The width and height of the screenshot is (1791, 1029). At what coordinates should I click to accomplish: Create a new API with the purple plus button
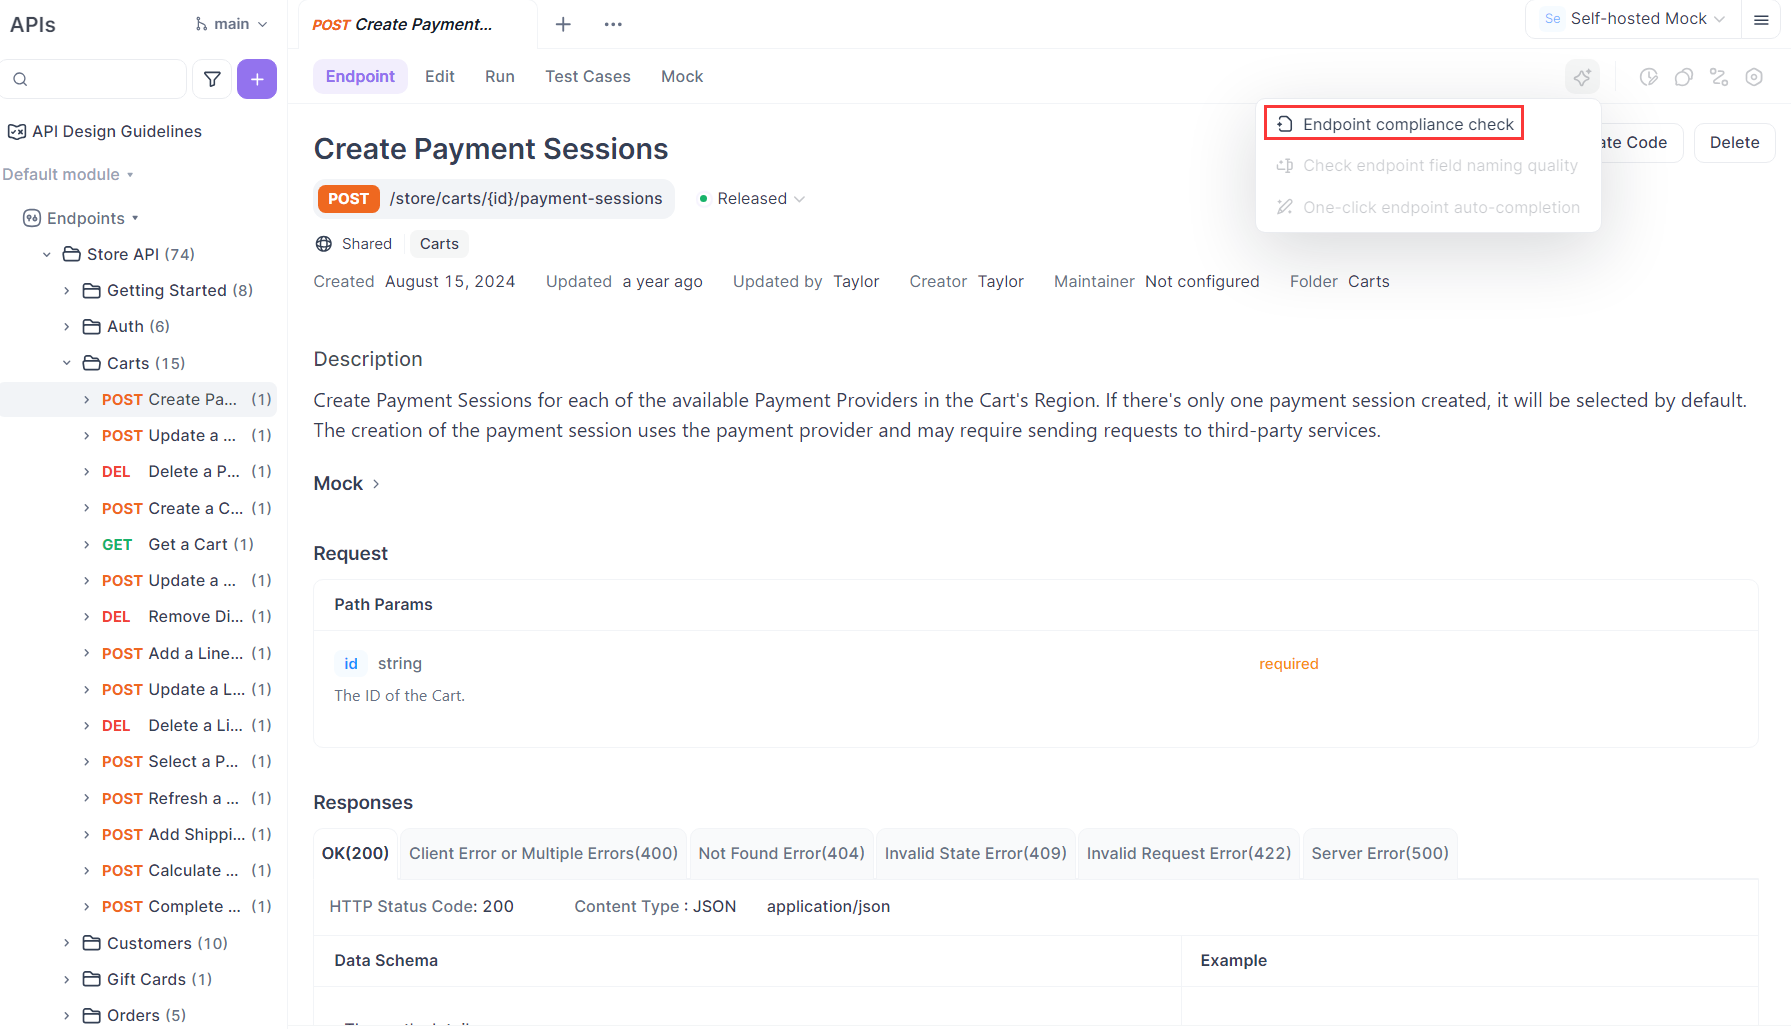click(x=257, y=78)
